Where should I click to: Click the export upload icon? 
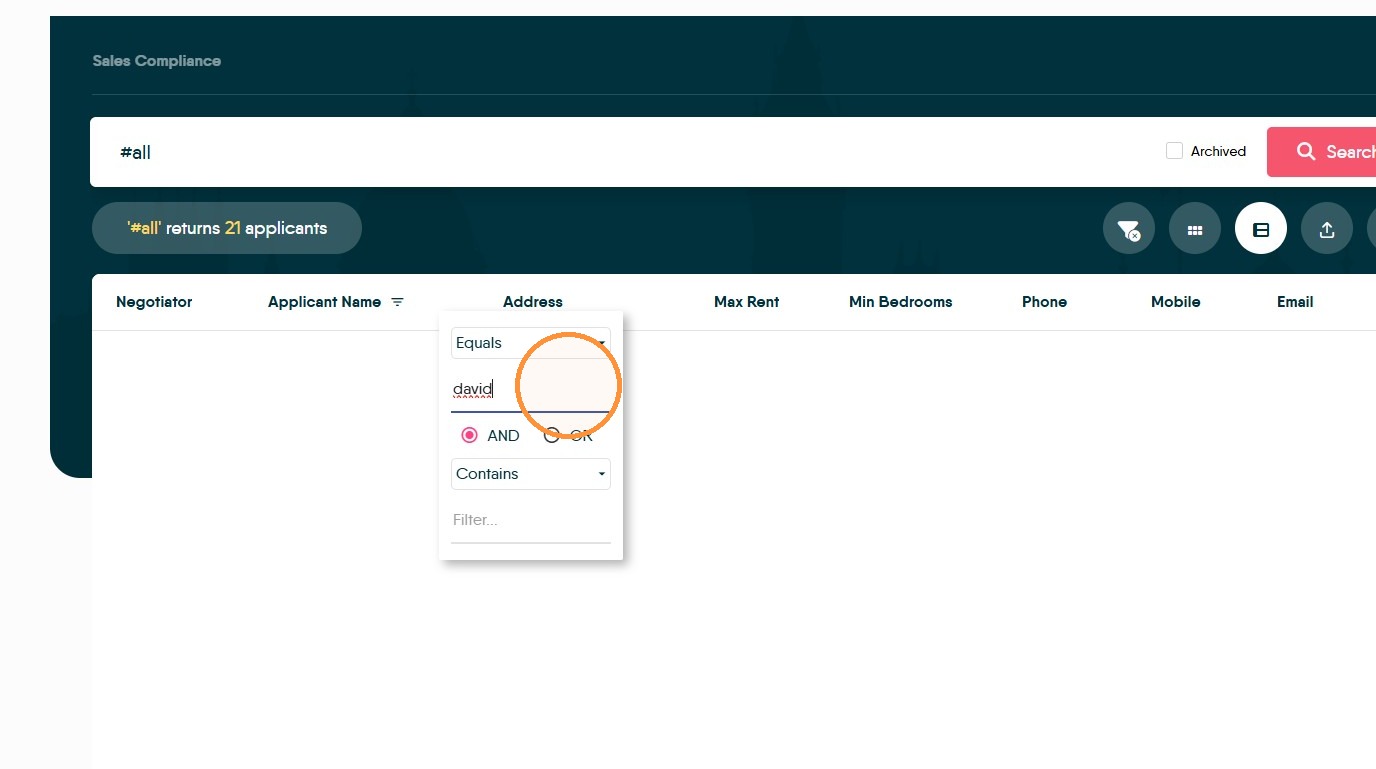[x=1327, y=229]
